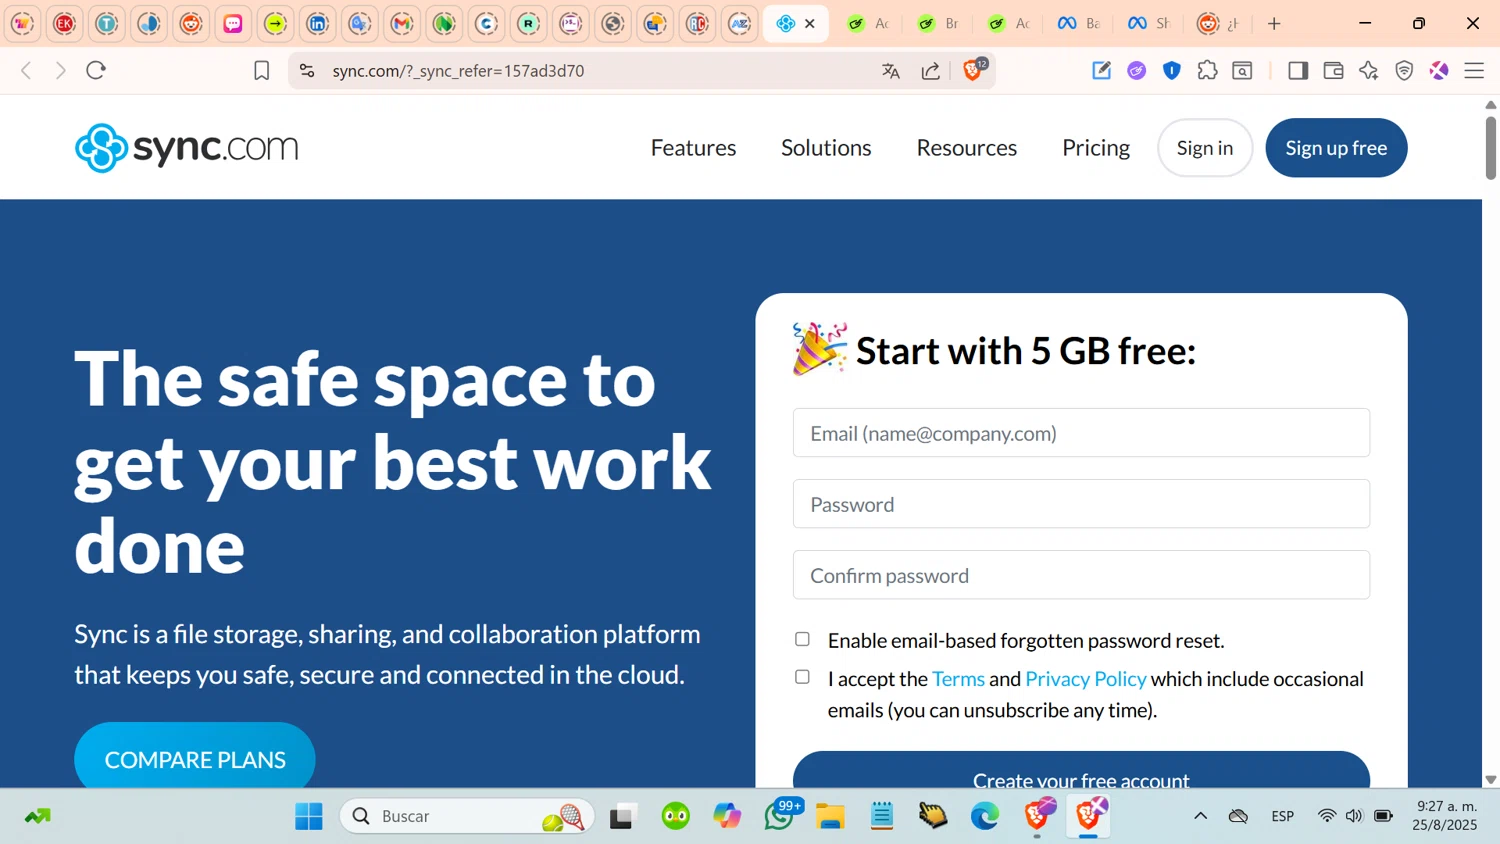This screenshot has width=1500, height=844.
Task: Open the Privacy Policy link
Action: click(1086, 679)
